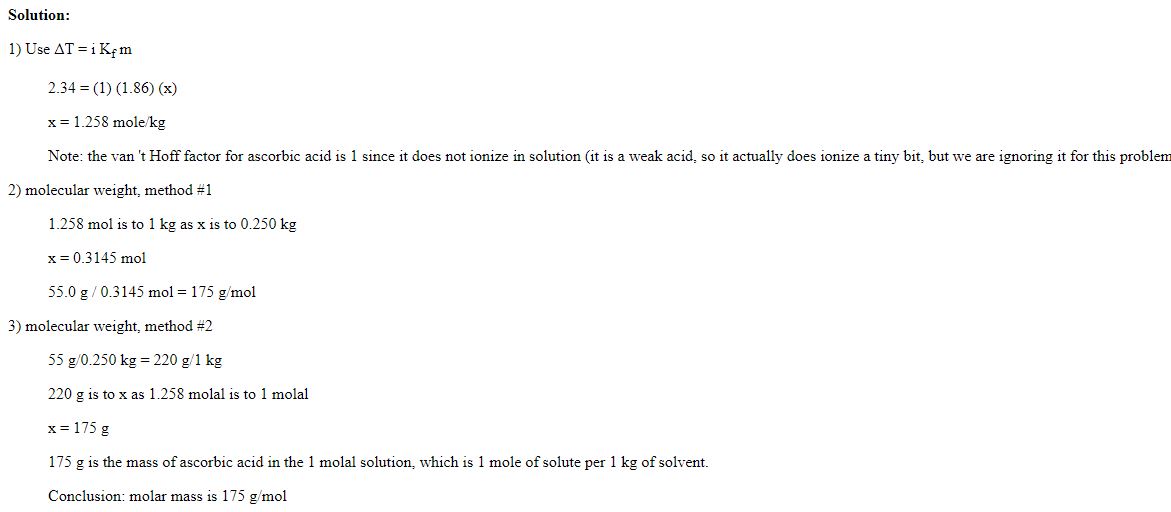This screenshot has width=1171, height=512.
Task: Click the result "x = 175 g"
Action: 78,428
